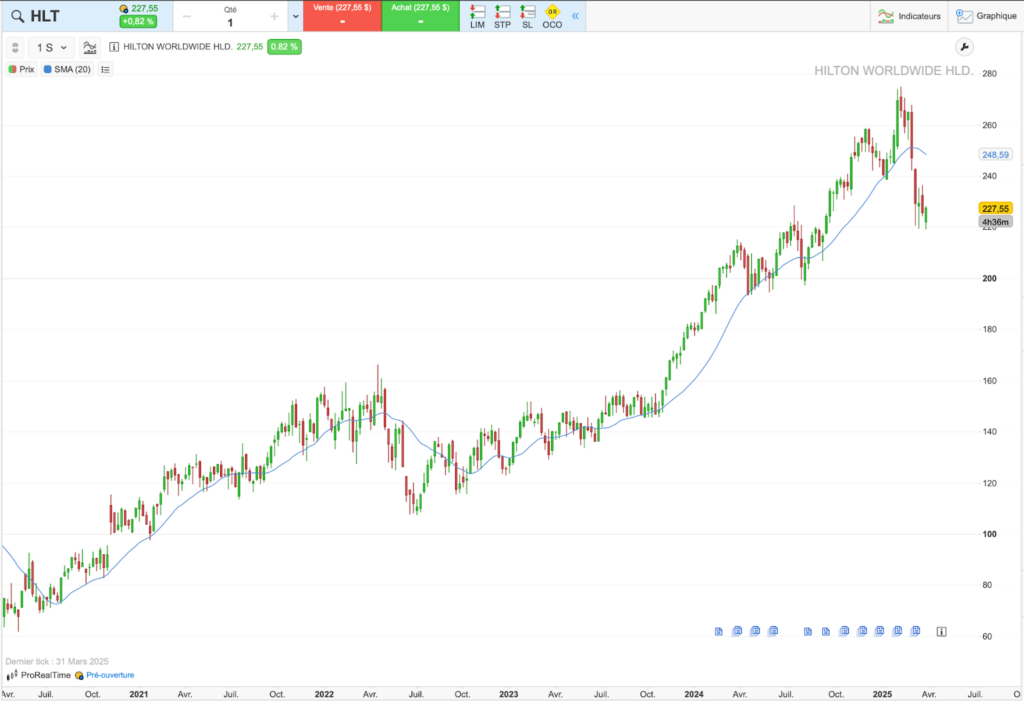Screen dimensions: 1024x701
Task: Select the STP stop order icon
Action: click(x=502, y=16)
